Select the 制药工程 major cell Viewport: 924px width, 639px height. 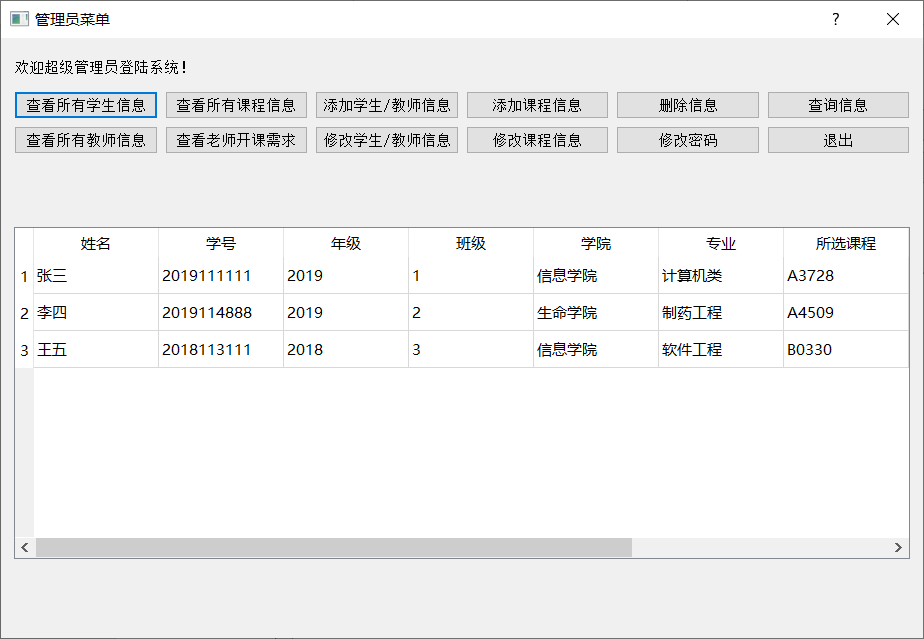(721, 312)
